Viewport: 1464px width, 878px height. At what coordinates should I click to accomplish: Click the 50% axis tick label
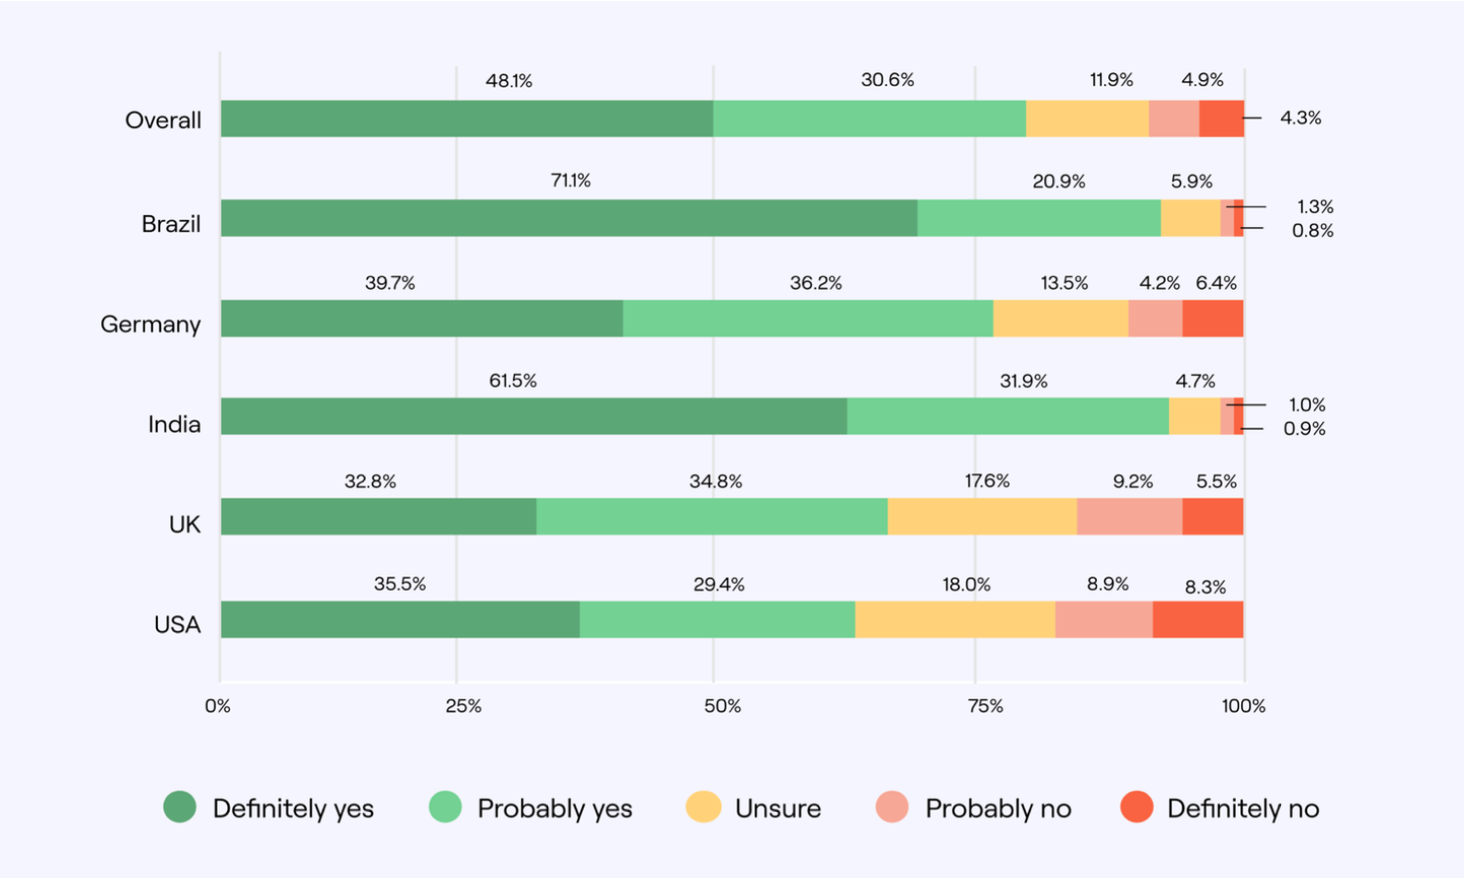click(722, 706)
